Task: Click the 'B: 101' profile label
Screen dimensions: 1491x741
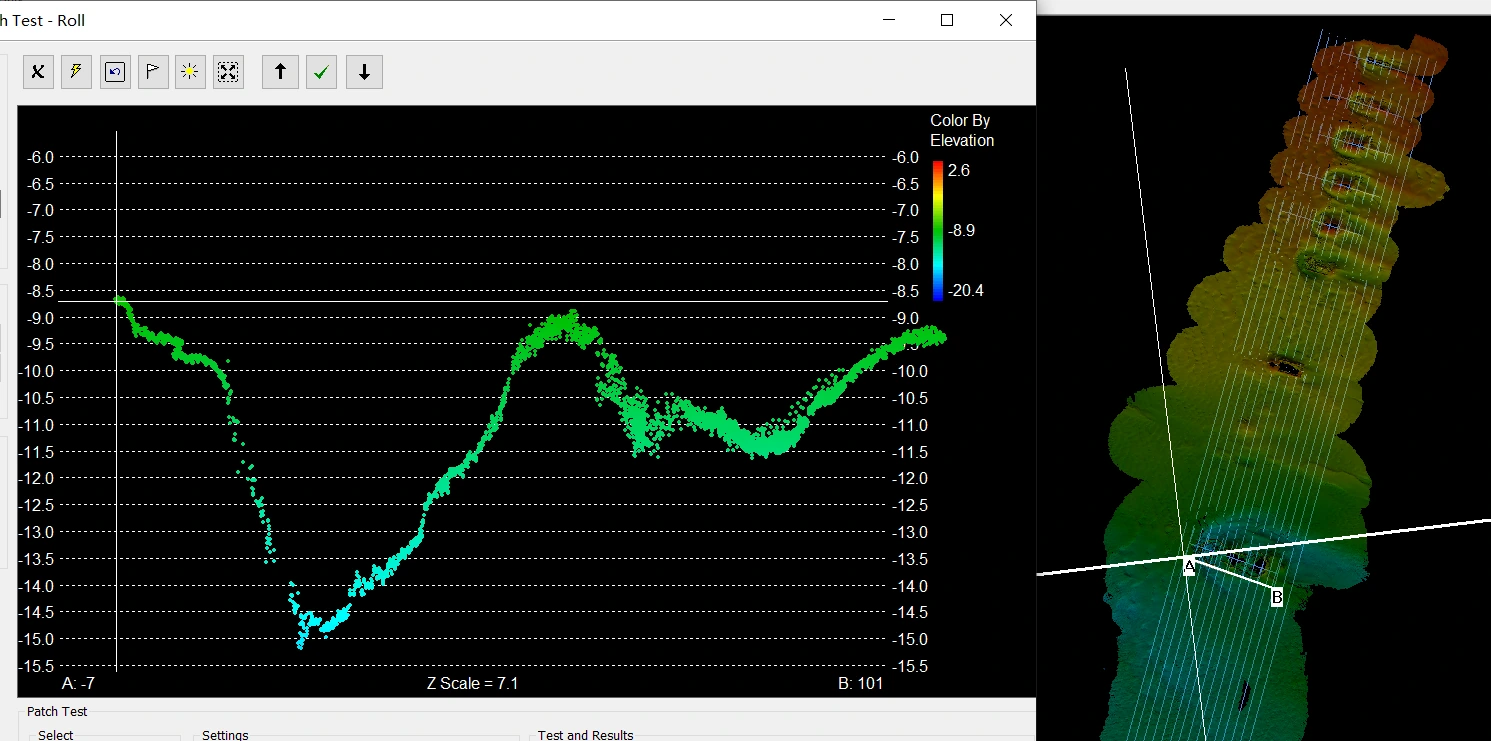Action: 860,684
